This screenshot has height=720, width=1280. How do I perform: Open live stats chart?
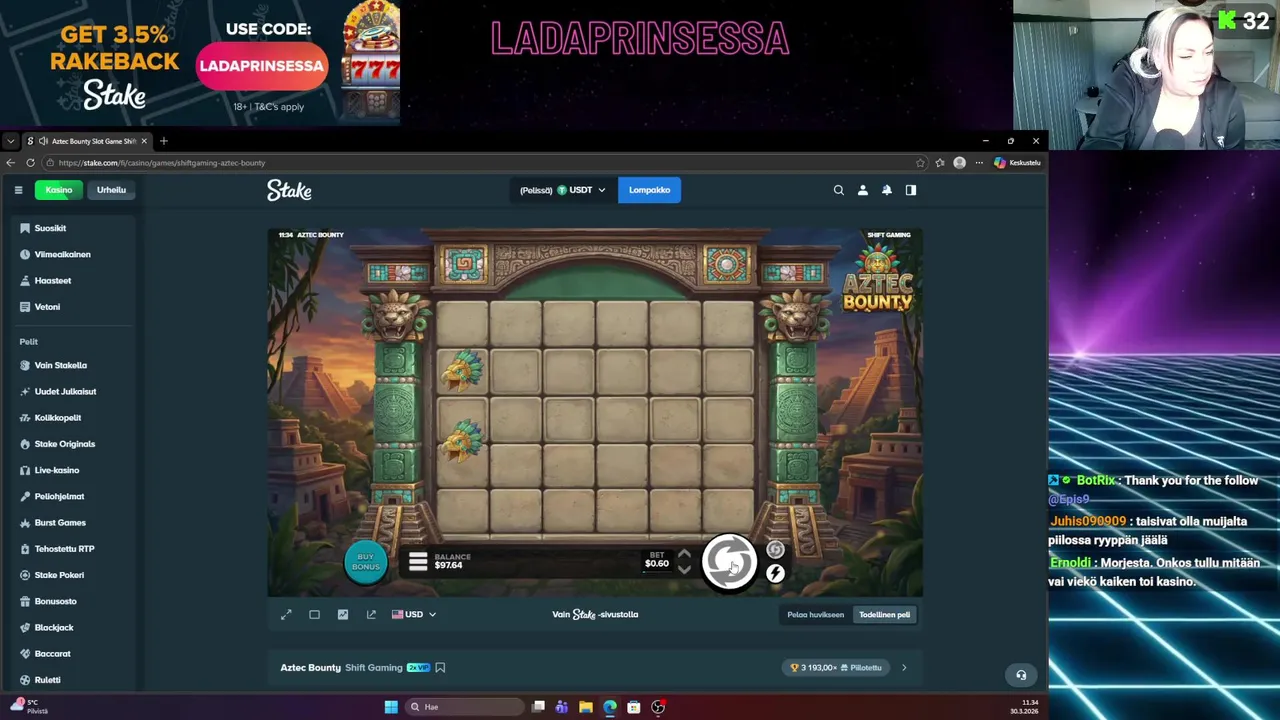click(343, 614)
